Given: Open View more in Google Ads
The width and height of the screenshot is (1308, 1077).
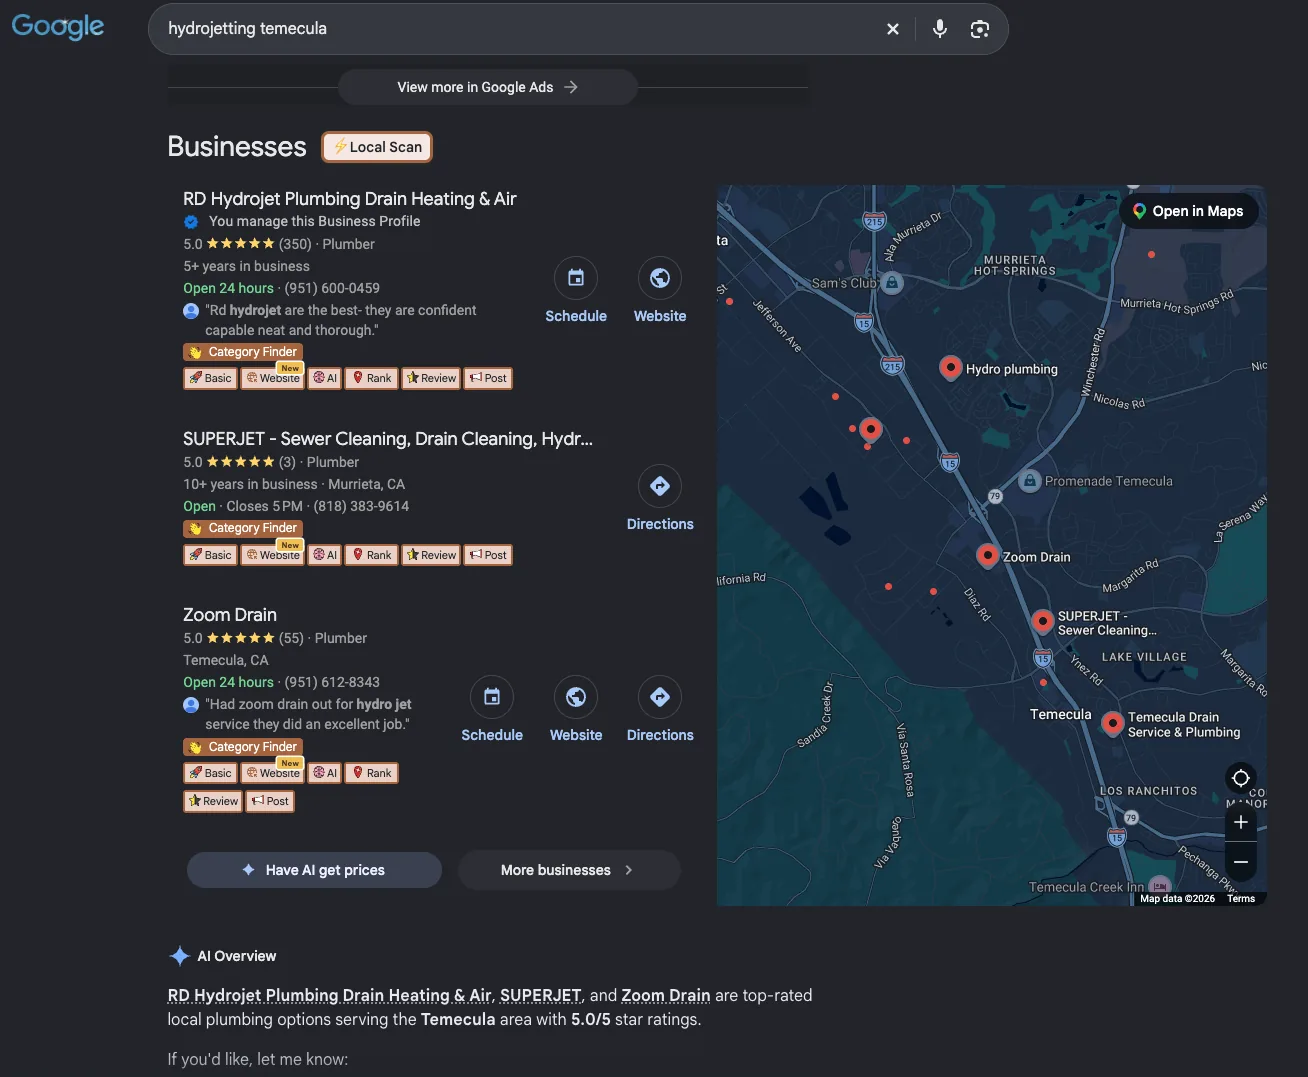Looking at the screenshot, I should pyautogui.click(x=488, y=87).
